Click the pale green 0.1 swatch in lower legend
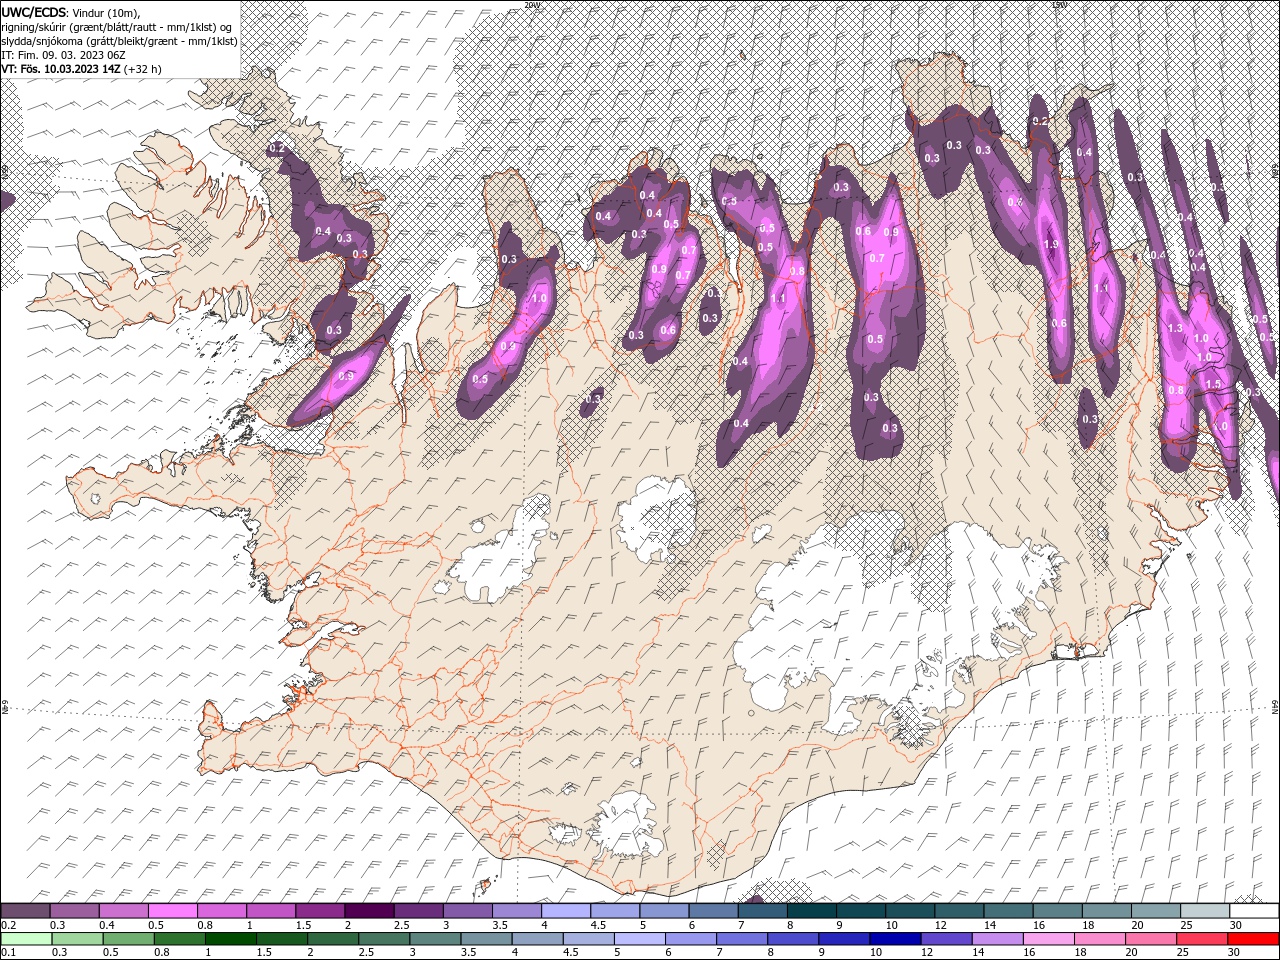 click(27, 938)
